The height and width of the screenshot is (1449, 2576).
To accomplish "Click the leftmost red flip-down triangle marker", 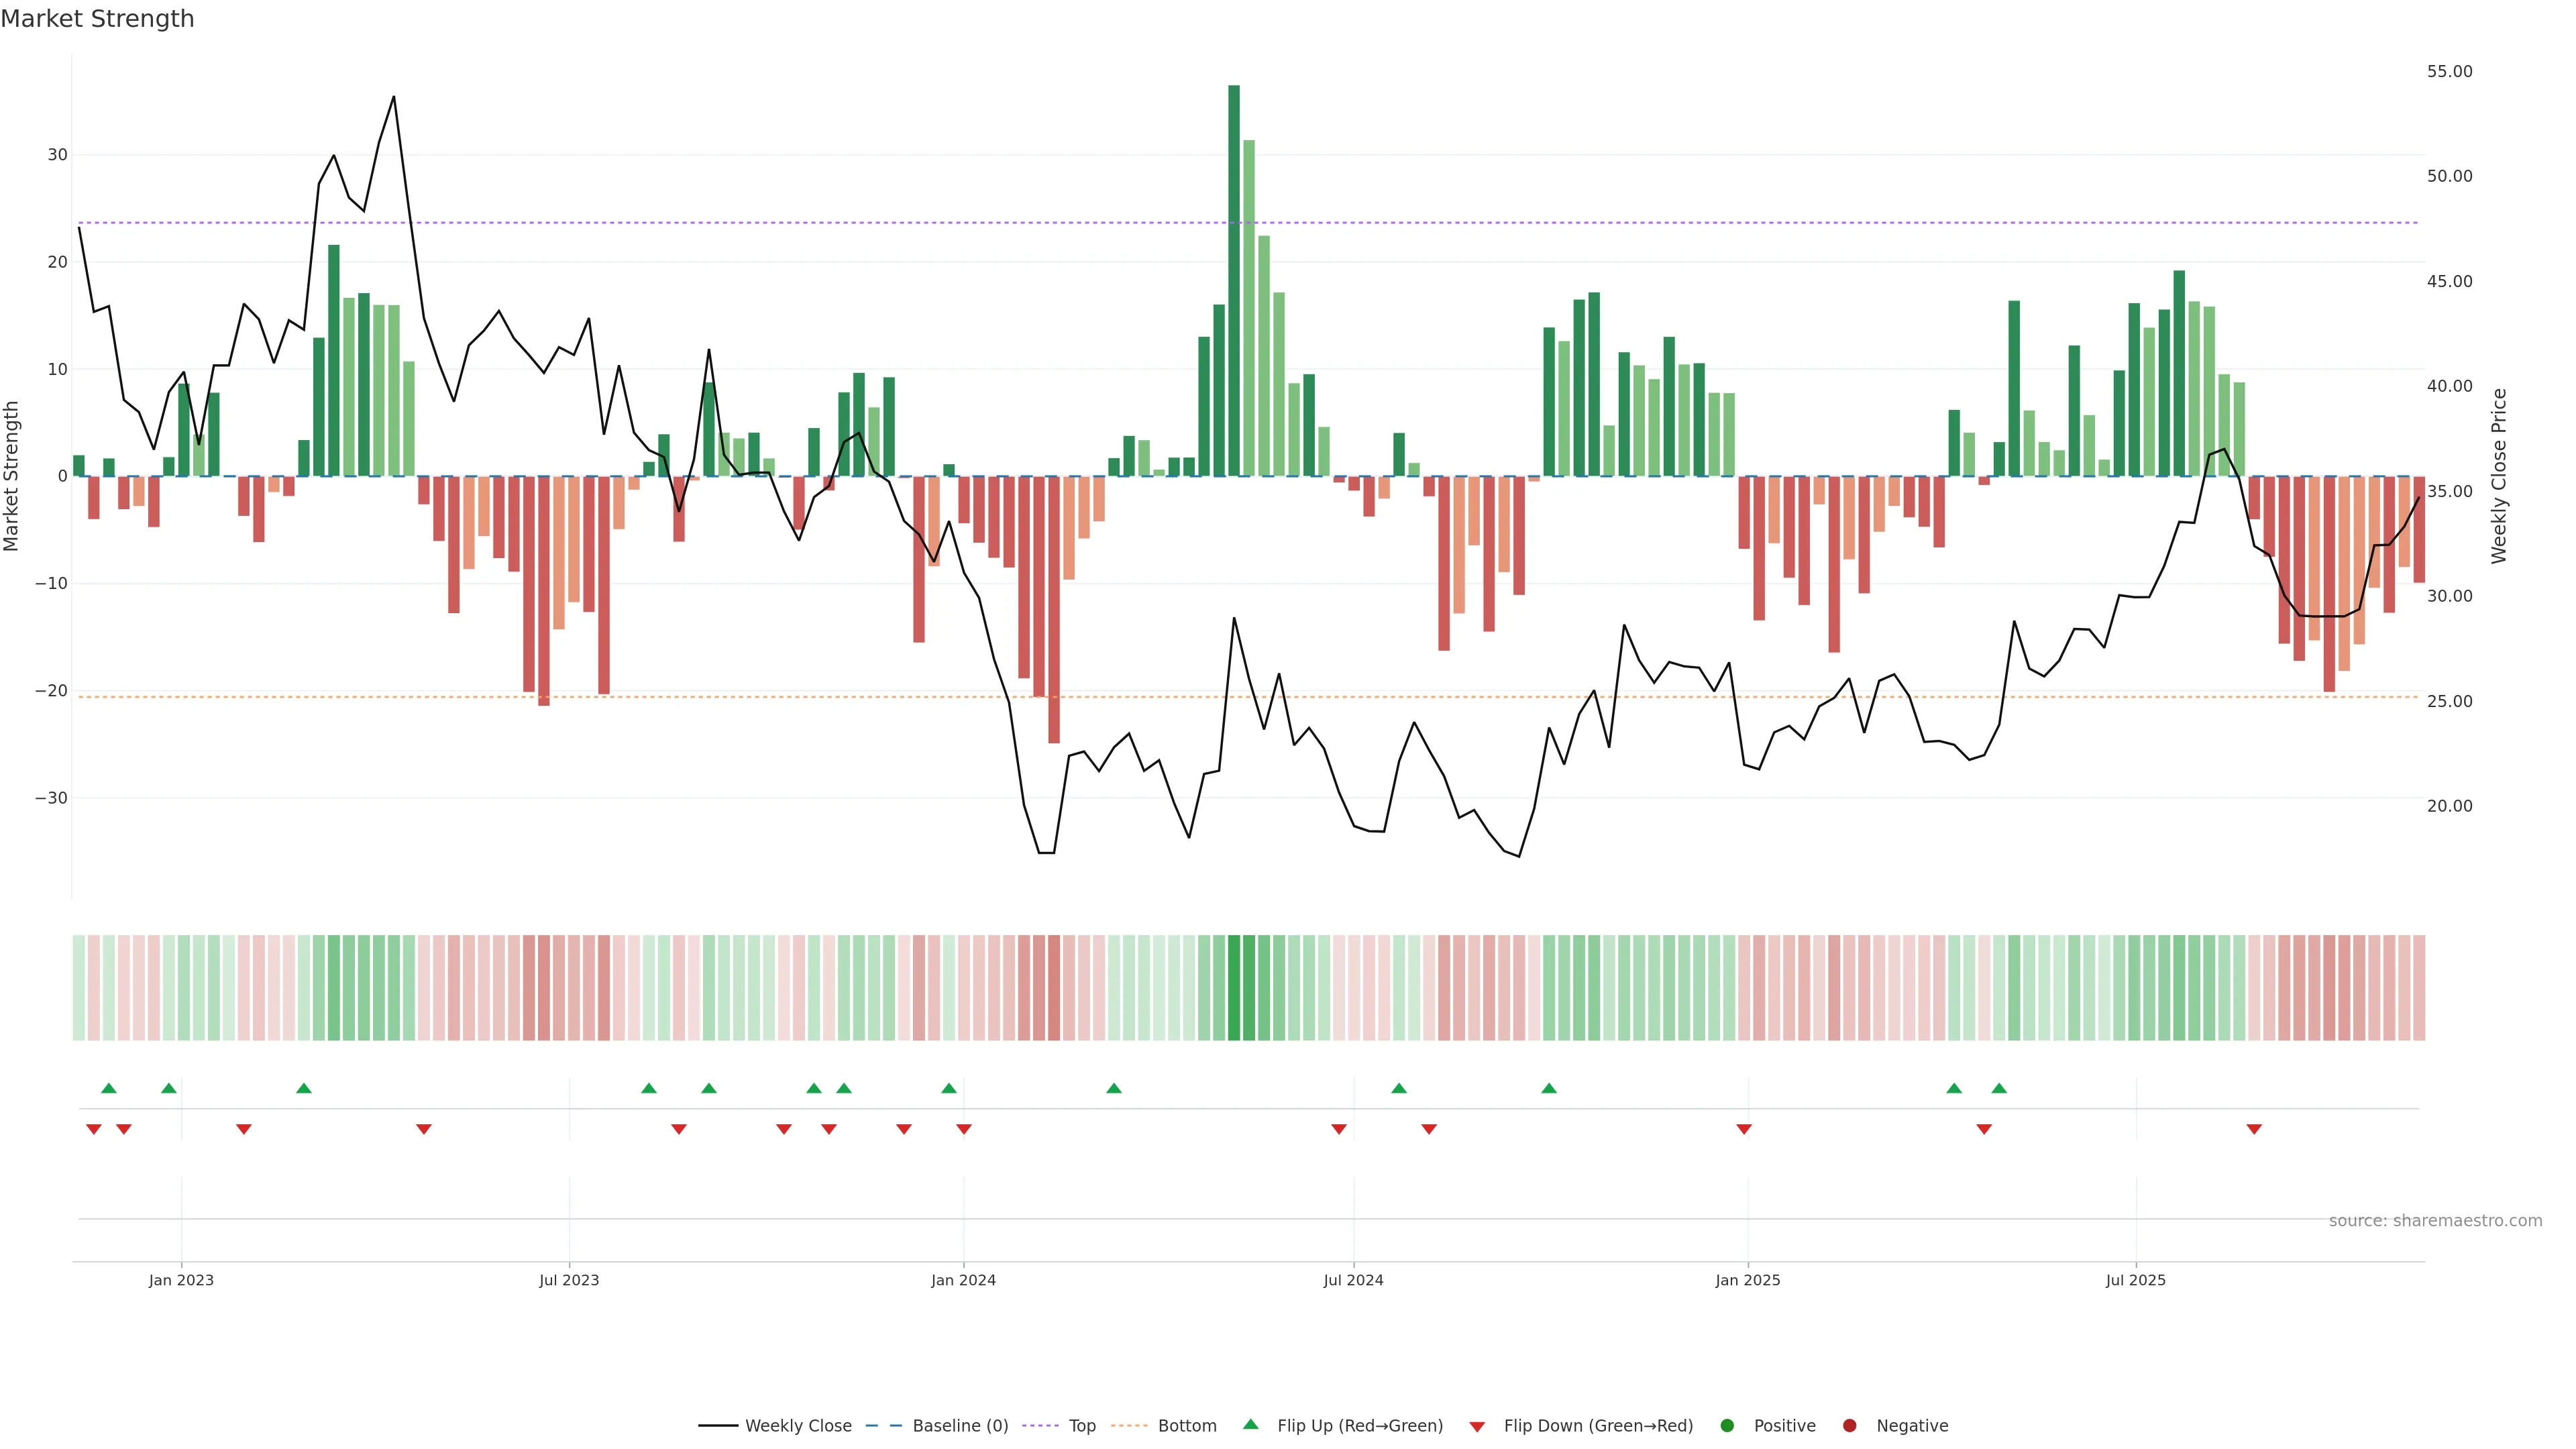I will pyautogui.click(x=94, y=1129).
